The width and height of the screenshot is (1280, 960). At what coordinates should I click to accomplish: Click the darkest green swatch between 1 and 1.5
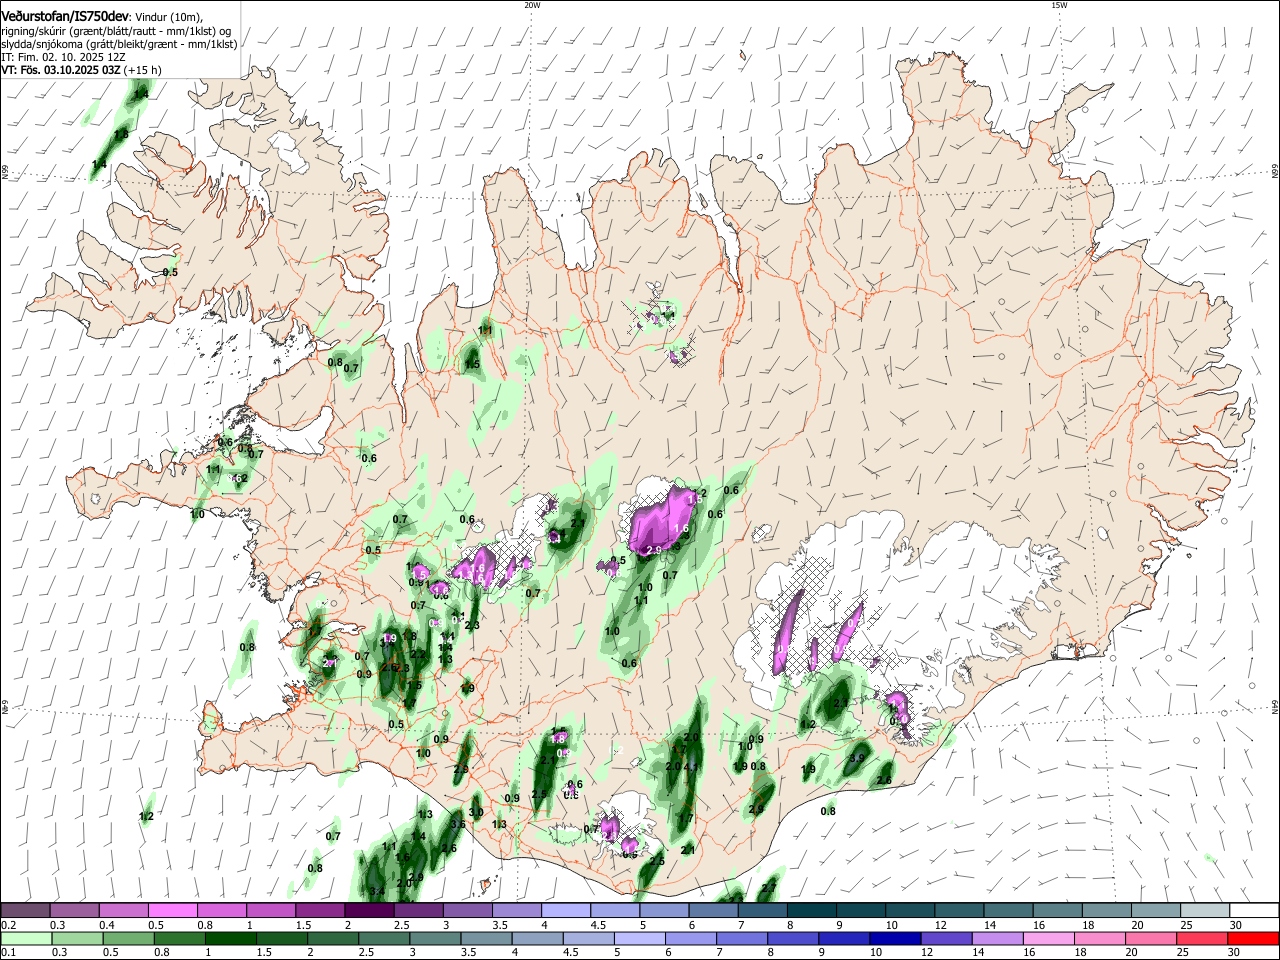click(x=230, y=938)
